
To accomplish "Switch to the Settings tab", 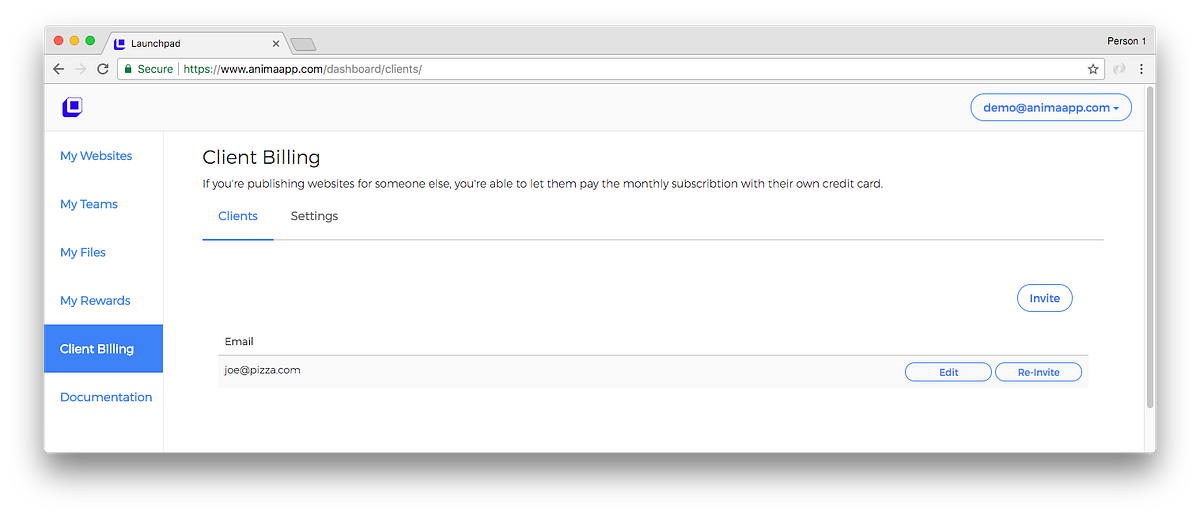I will [314, 216].
